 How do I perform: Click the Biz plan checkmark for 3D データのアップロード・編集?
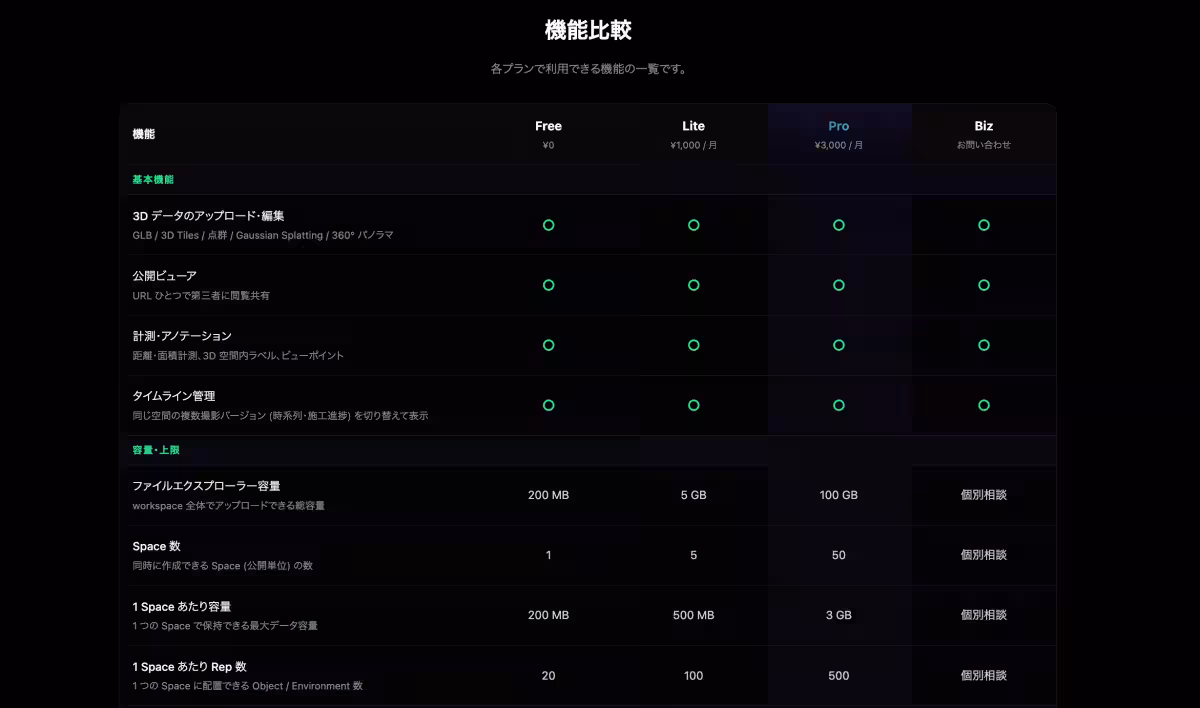[x=983, y=225]
